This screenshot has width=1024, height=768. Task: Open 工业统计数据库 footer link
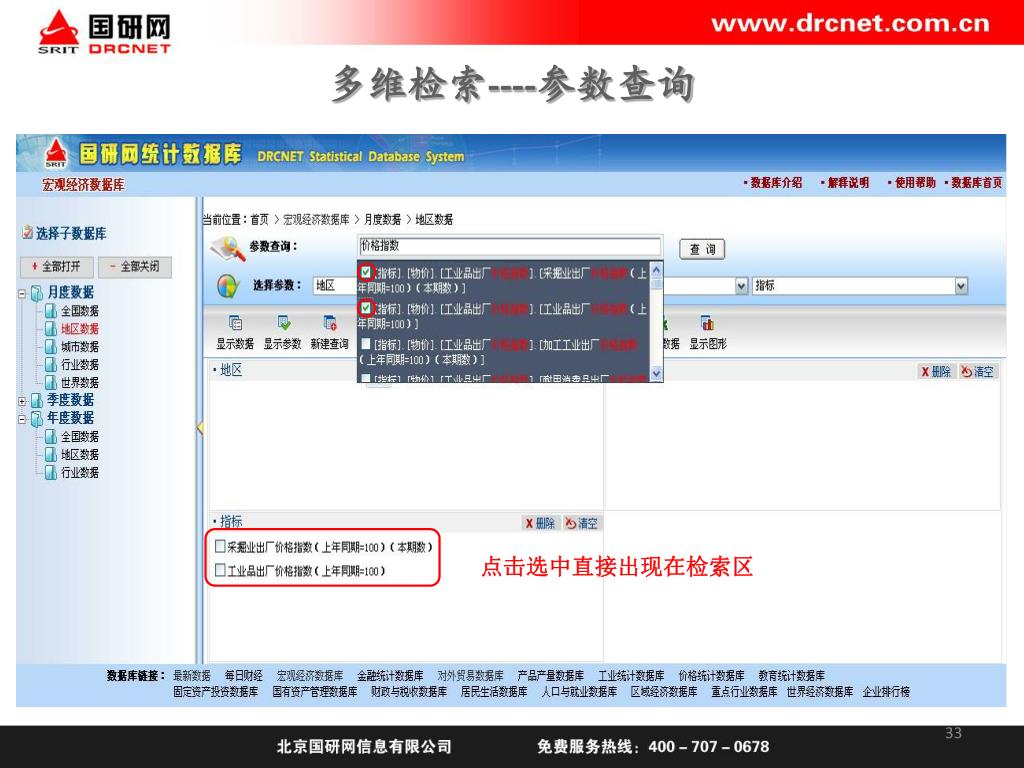click(x=631, y=675)
